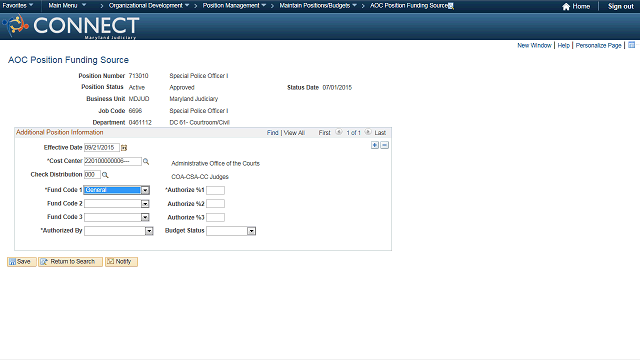
Task: Click the department text DC 61- Courtroom/Civil
Action: coord(200,122)
